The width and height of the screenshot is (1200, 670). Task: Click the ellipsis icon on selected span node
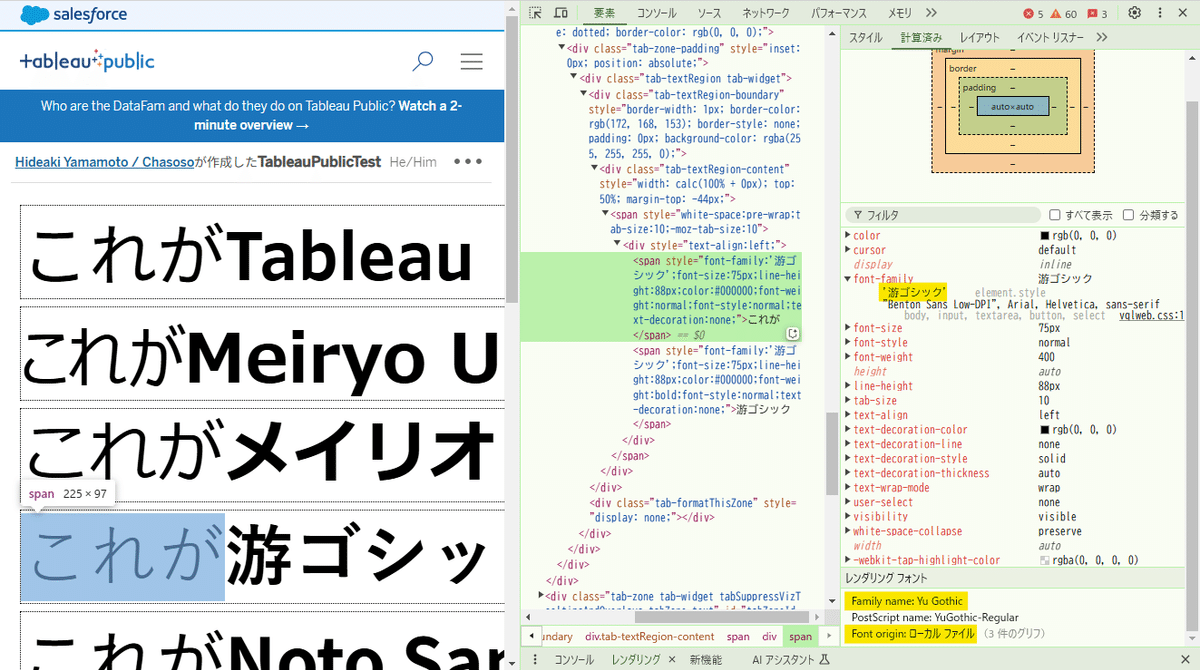coord(792,333)
